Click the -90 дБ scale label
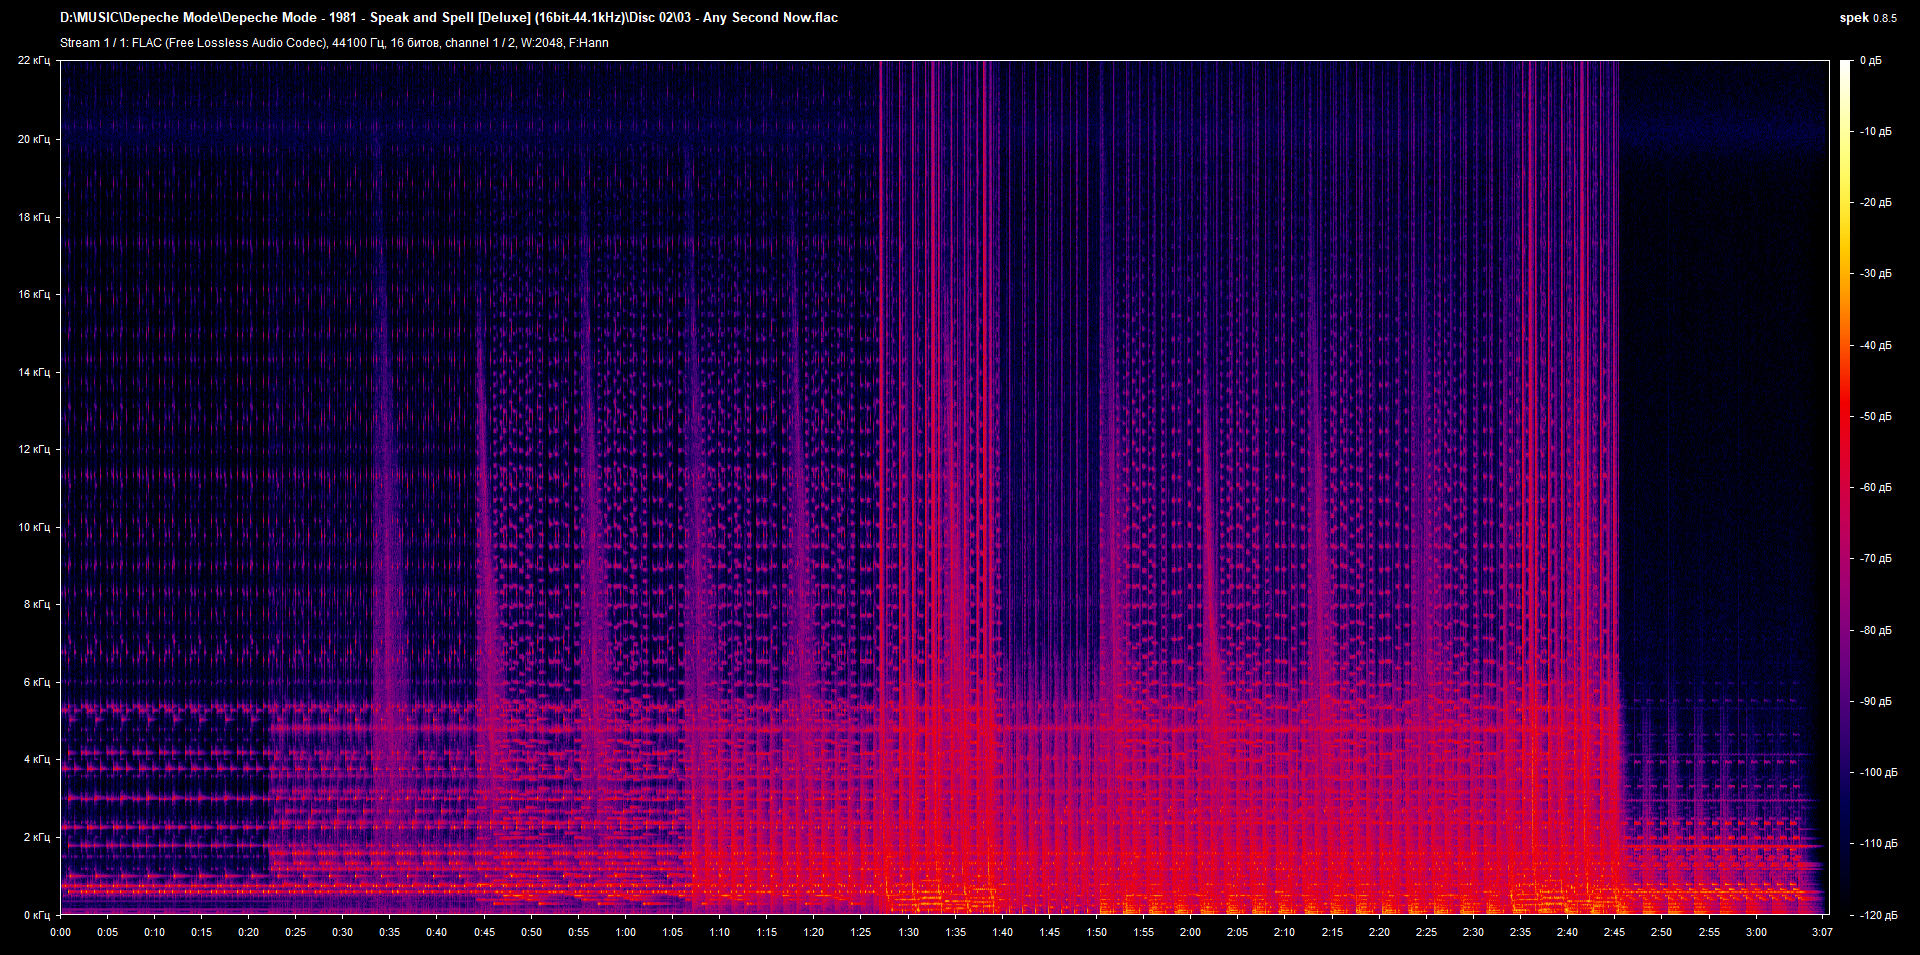Screen dimensions: 1920x955 [1876, 701]
